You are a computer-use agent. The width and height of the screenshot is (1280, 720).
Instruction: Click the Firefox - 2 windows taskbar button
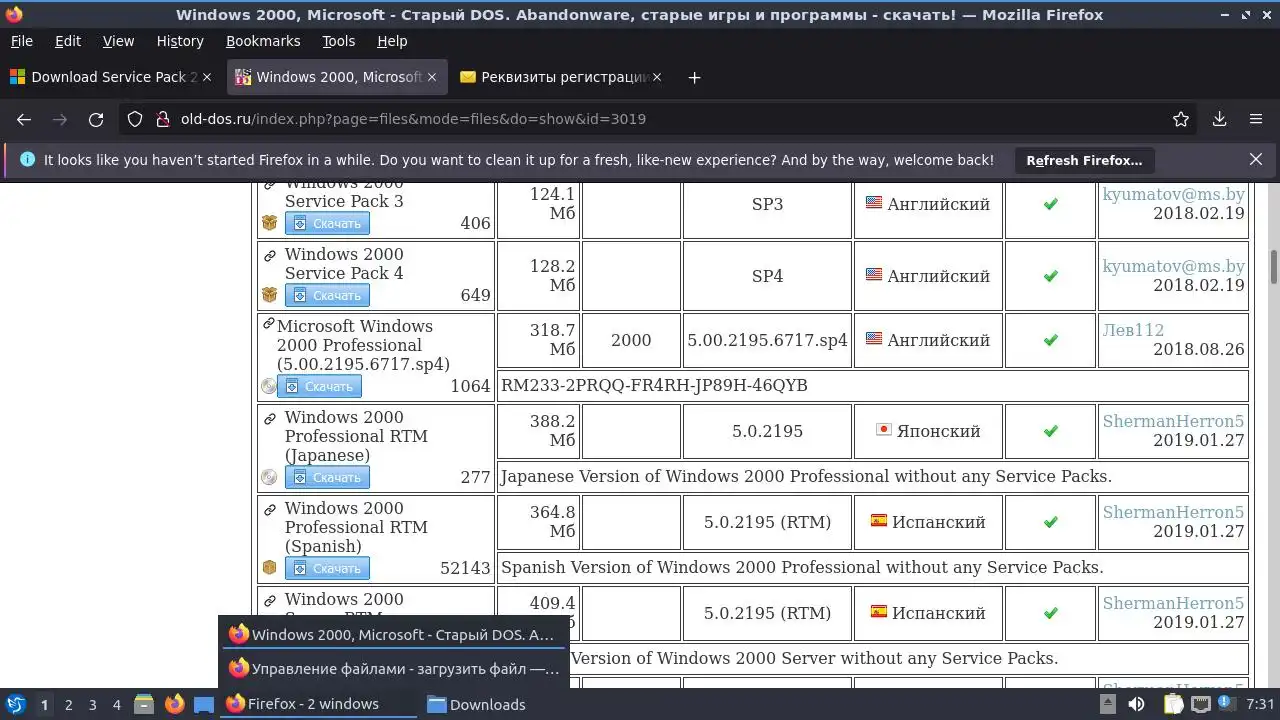[x=318, y=704]
